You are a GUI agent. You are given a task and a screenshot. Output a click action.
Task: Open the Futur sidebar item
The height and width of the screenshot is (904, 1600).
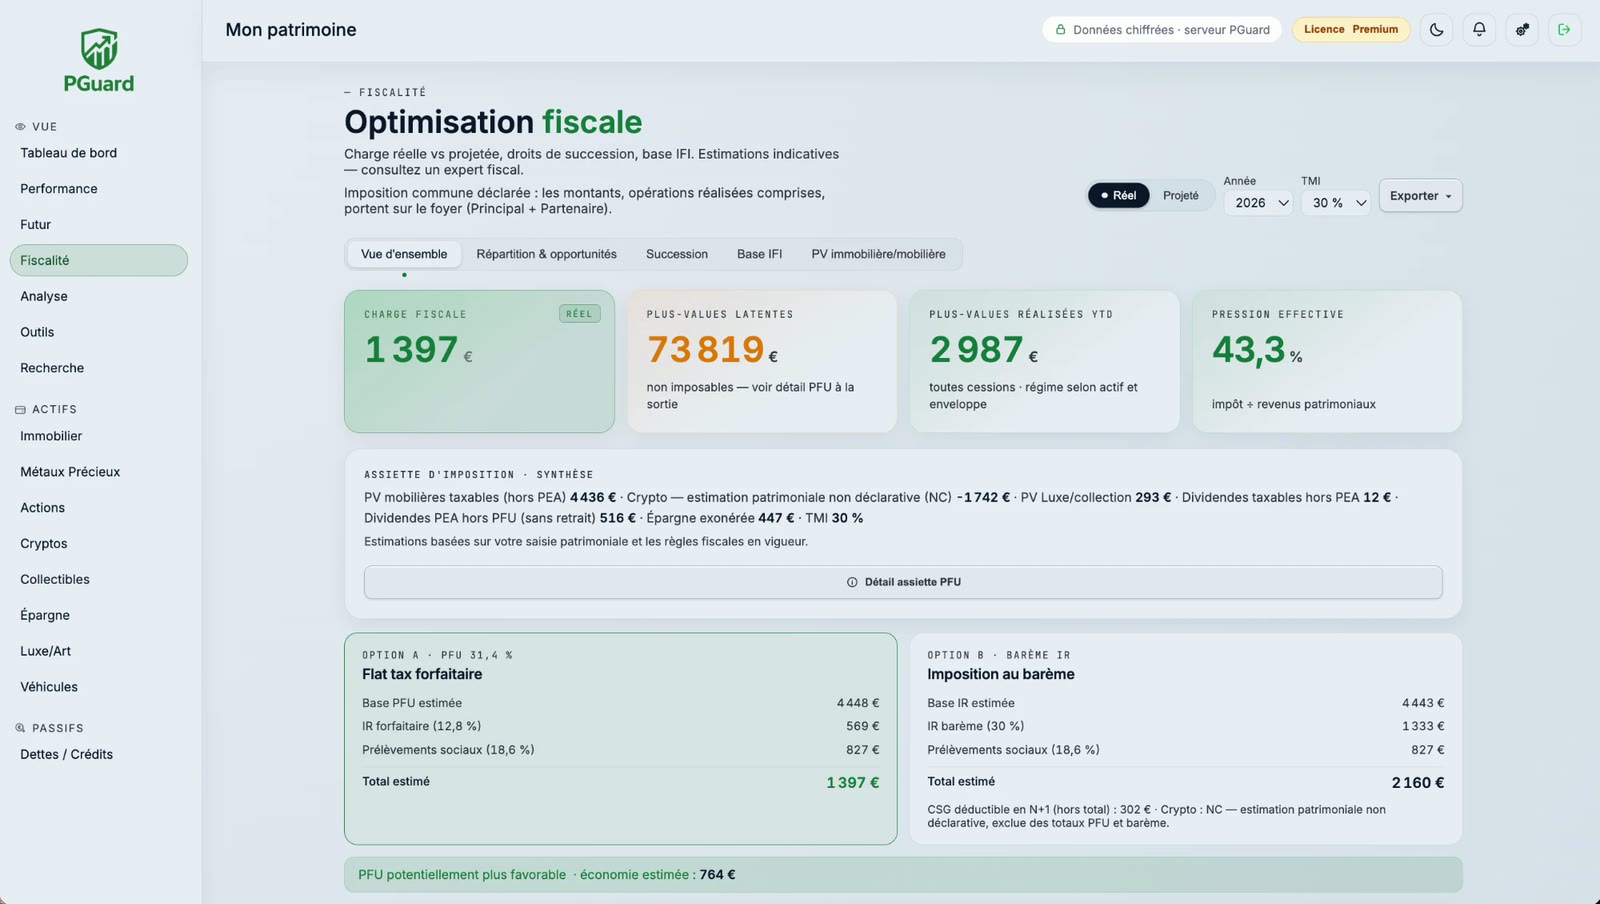99,225
